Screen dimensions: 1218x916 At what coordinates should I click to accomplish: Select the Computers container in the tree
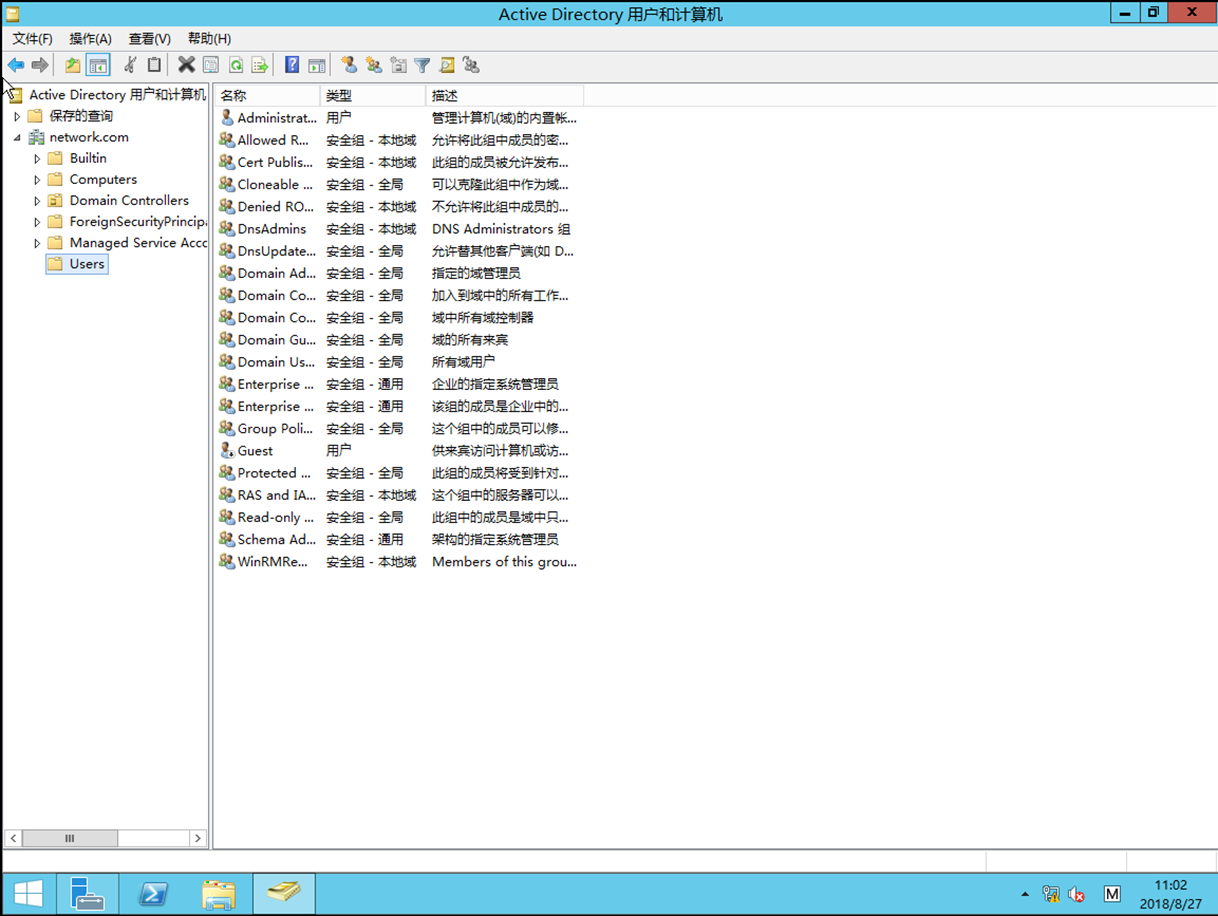(103, 180)
